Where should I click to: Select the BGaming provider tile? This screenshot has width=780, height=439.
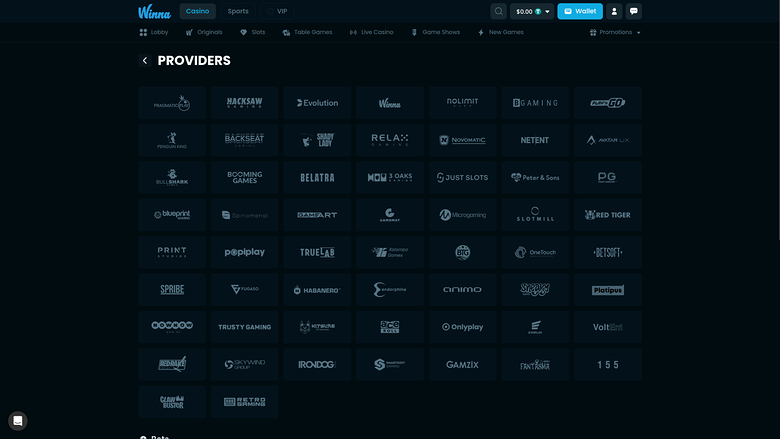pos(535,103)
